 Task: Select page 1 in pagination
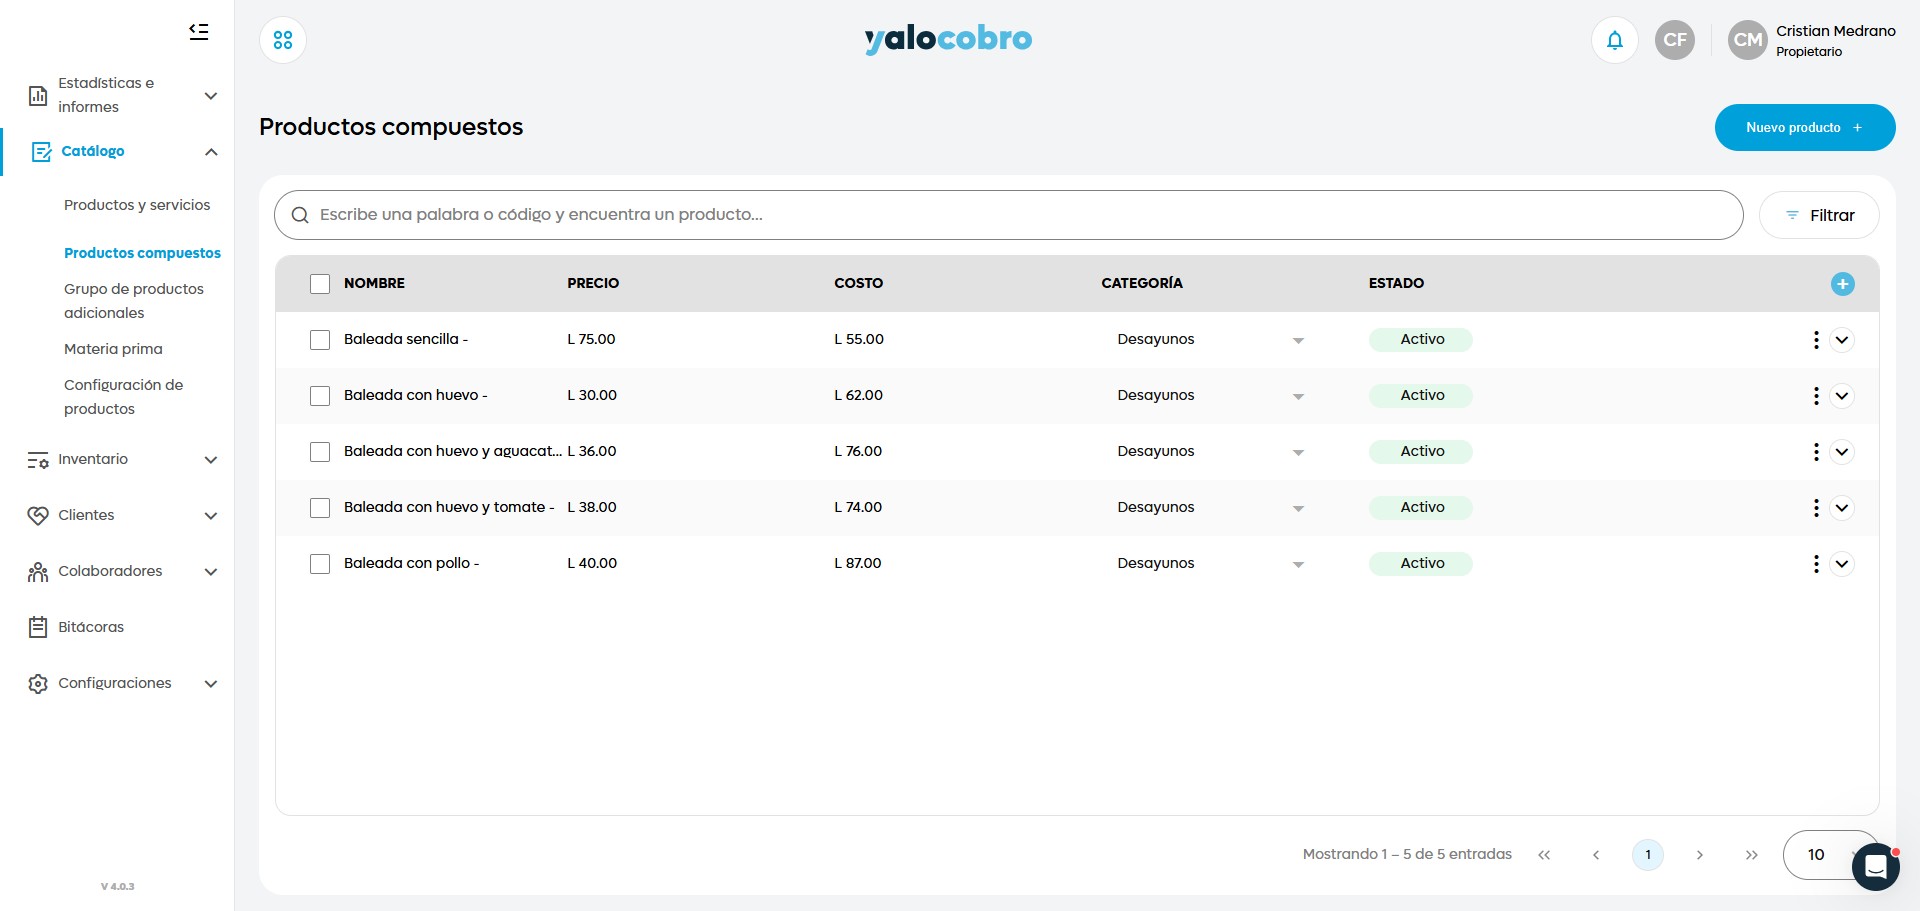pyautogui.click(x=1648, y=855)
